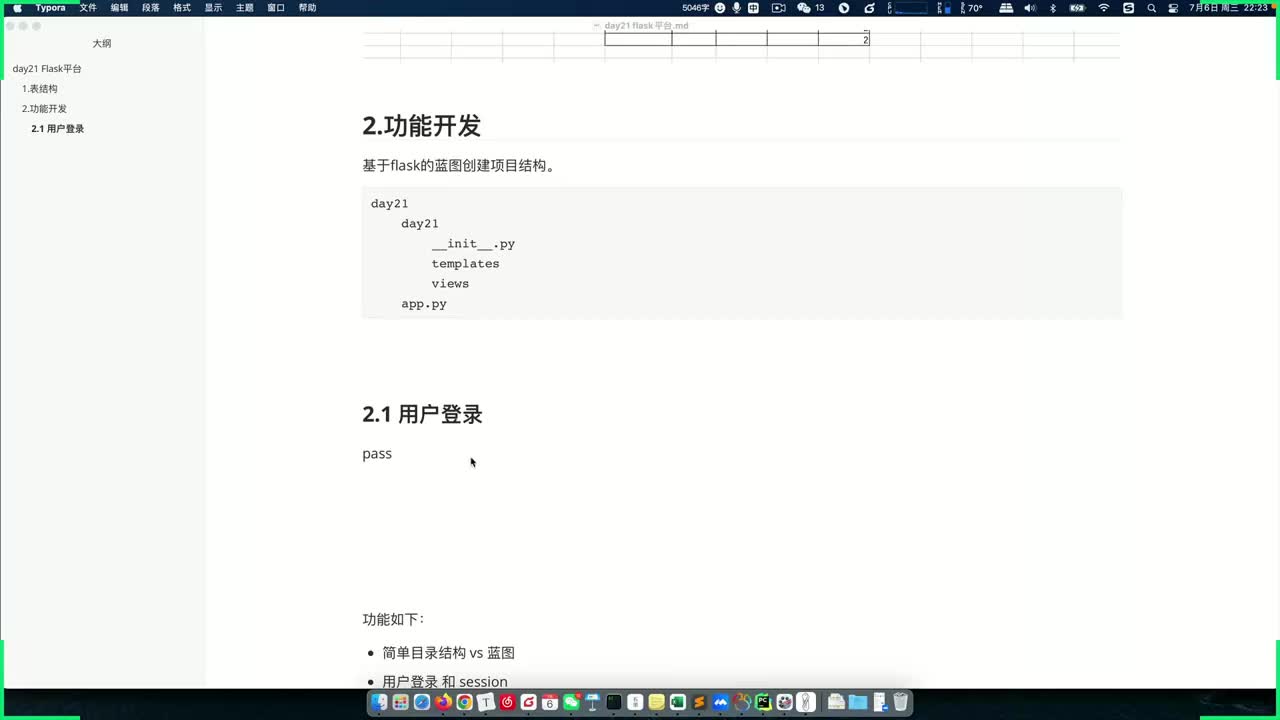This screenshot has height=720, width=1280.
Task: Open the Typora application menu
Action: 51,8
